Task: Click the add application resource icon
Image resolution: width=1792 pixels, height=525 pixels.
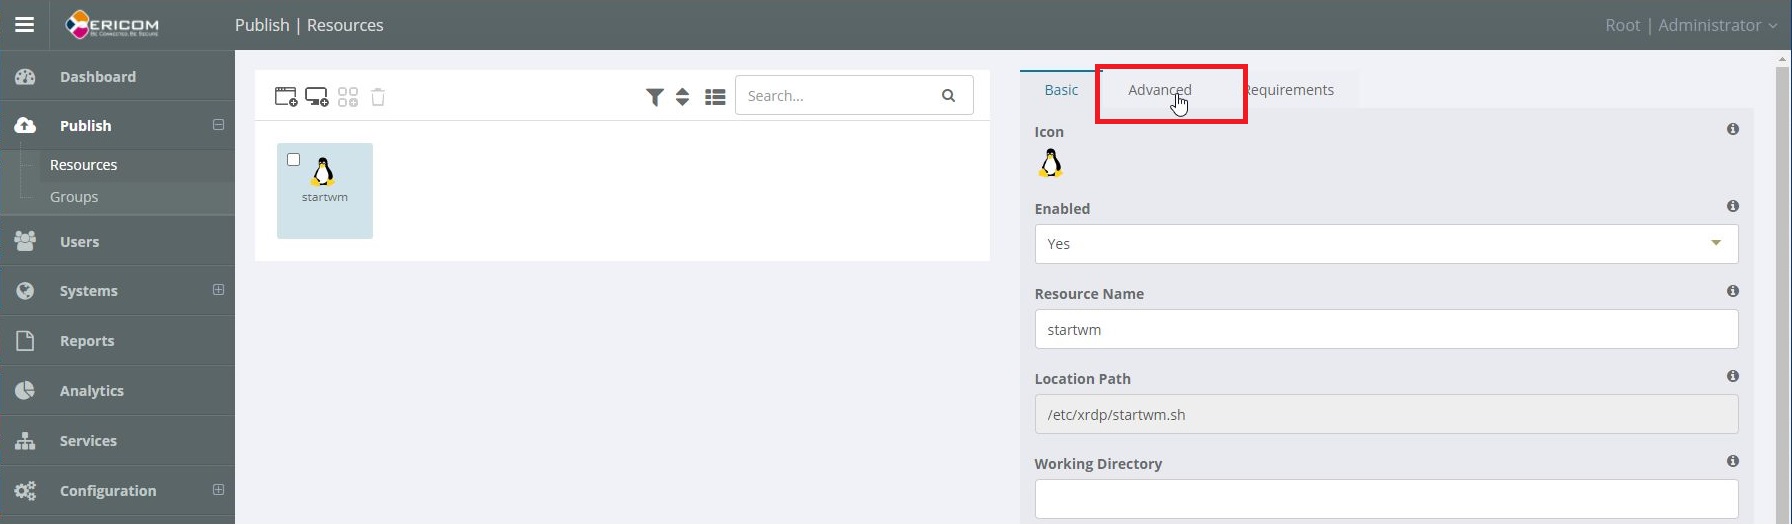Action: pos(286,97)
